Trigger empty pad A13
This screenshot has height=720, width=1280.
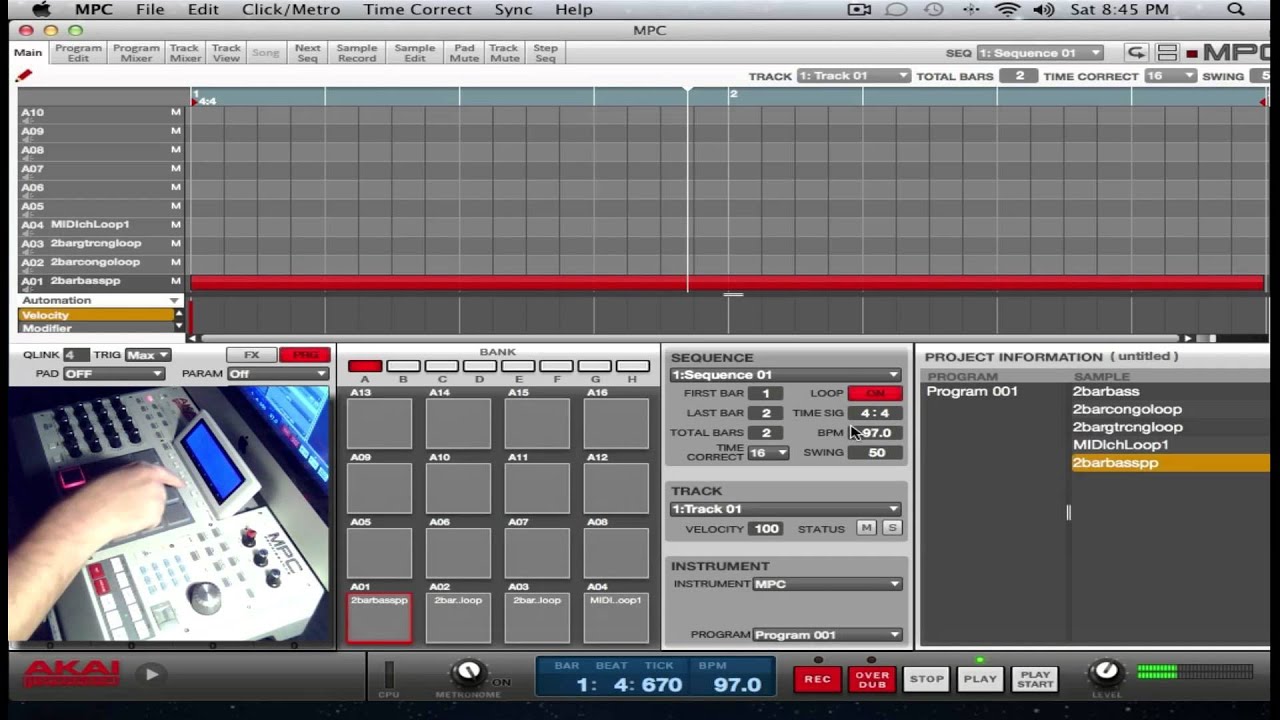(x=379, y=423)
